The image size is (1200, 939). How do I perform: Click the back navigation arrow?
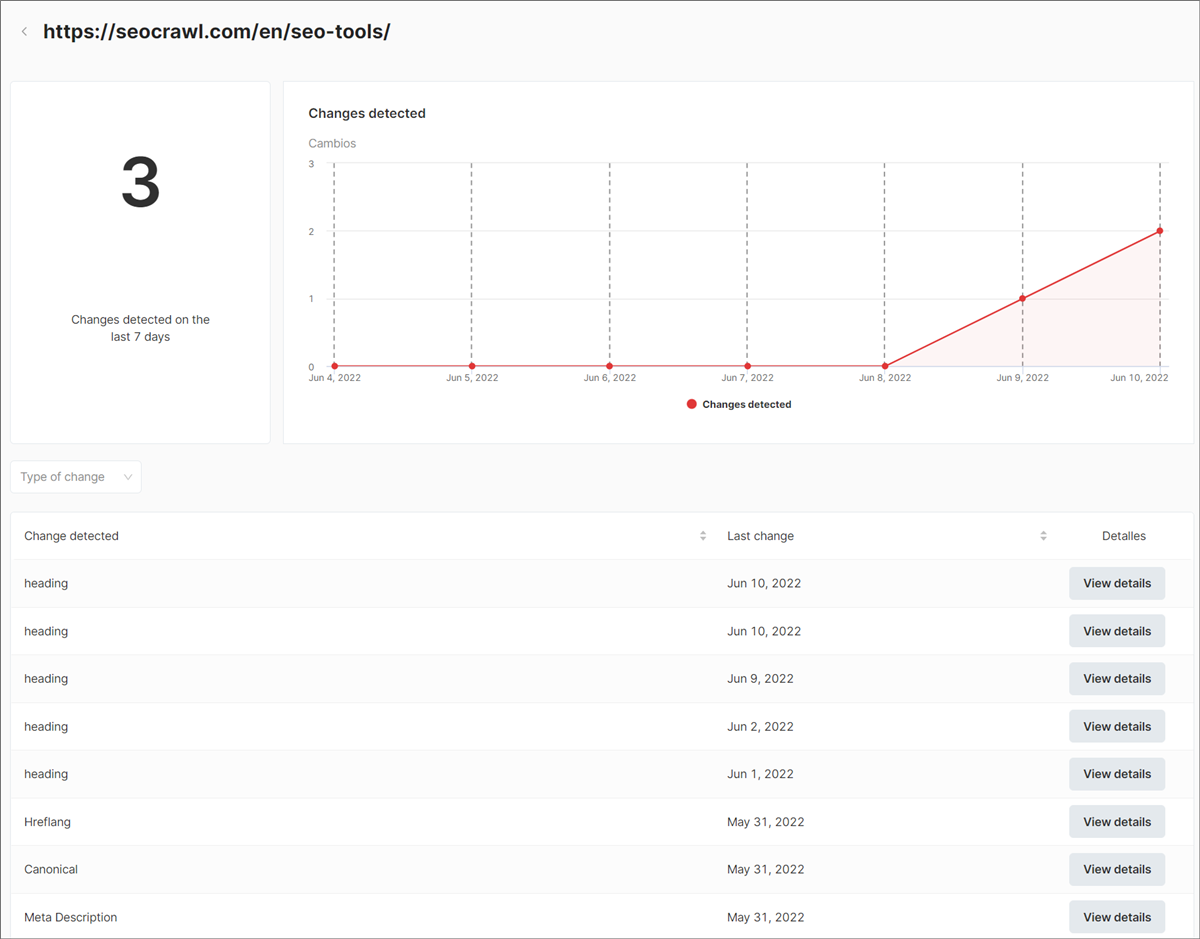coord(24,30)
